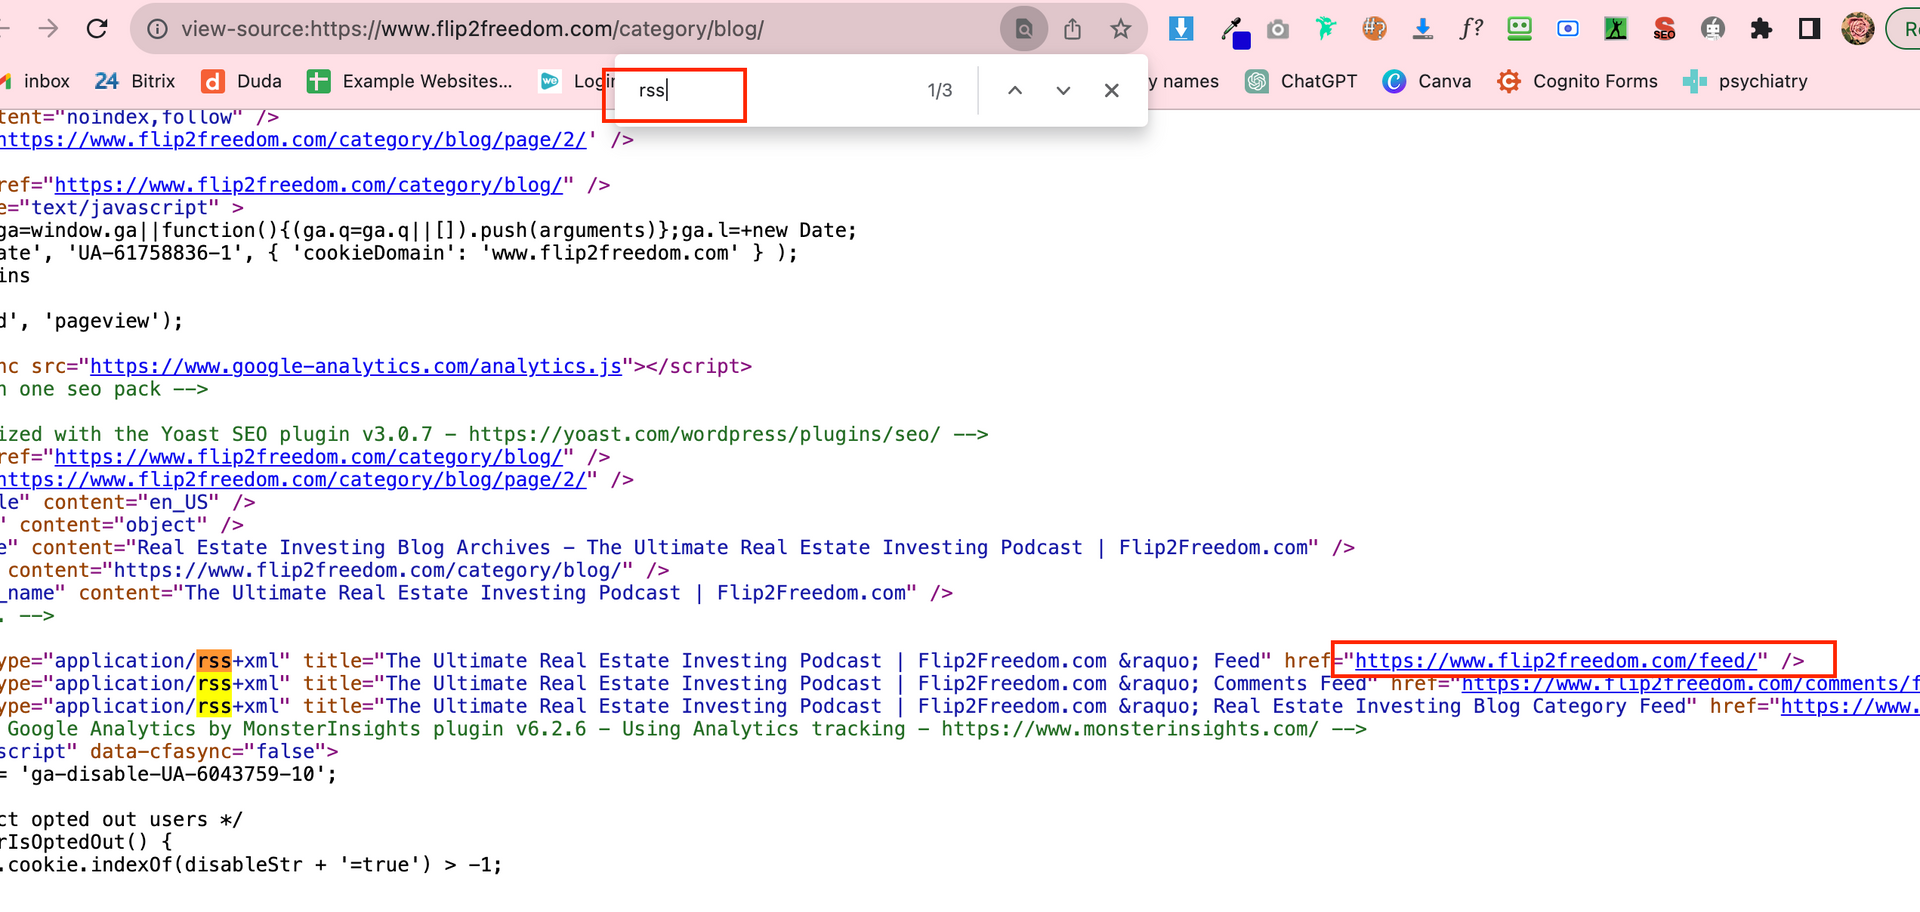Image resolution: width=1920 pixels, height=912 pixels.
Task: Open the red SEO extension
Action: point(1664,29)
